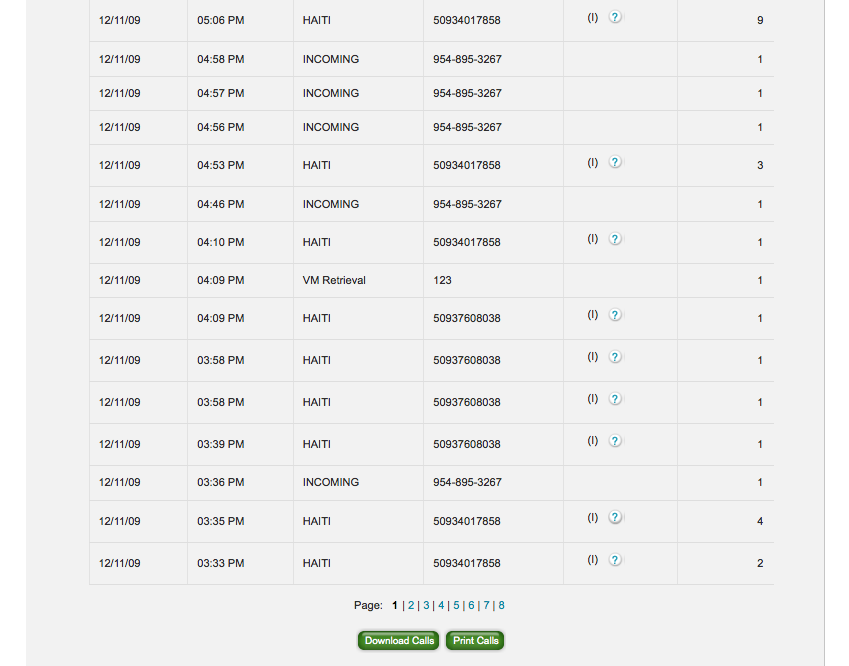Screen dimensions: 849x666
Task: Open help icon for 04:09 PM Haiti call
Action: [615, 315]
